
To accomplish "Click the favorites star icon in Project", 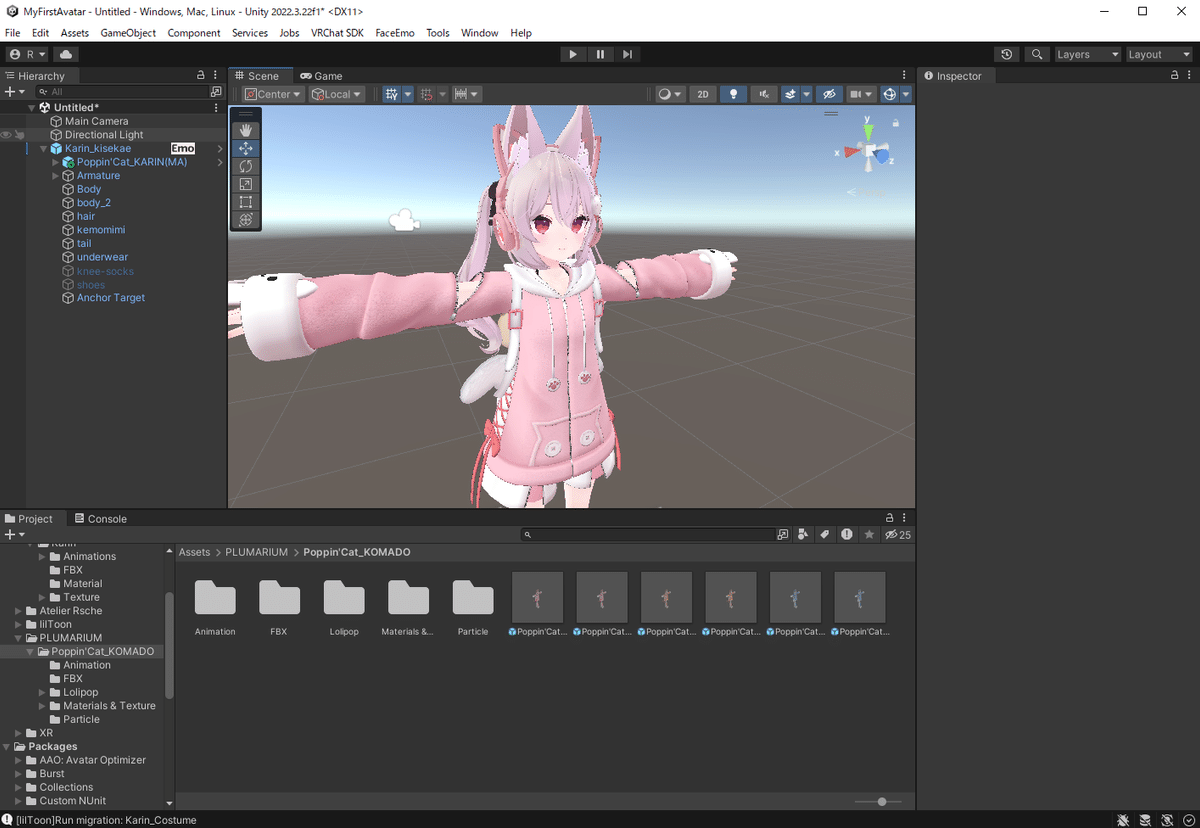I will coord(869,535).
